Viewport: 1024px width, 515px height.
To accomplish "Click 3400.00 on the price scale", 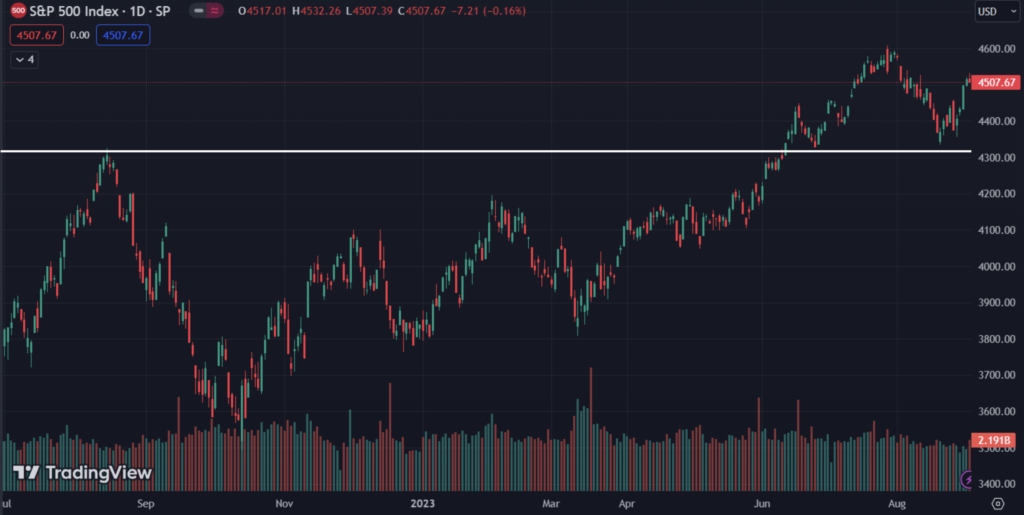I will pos(997,484).
